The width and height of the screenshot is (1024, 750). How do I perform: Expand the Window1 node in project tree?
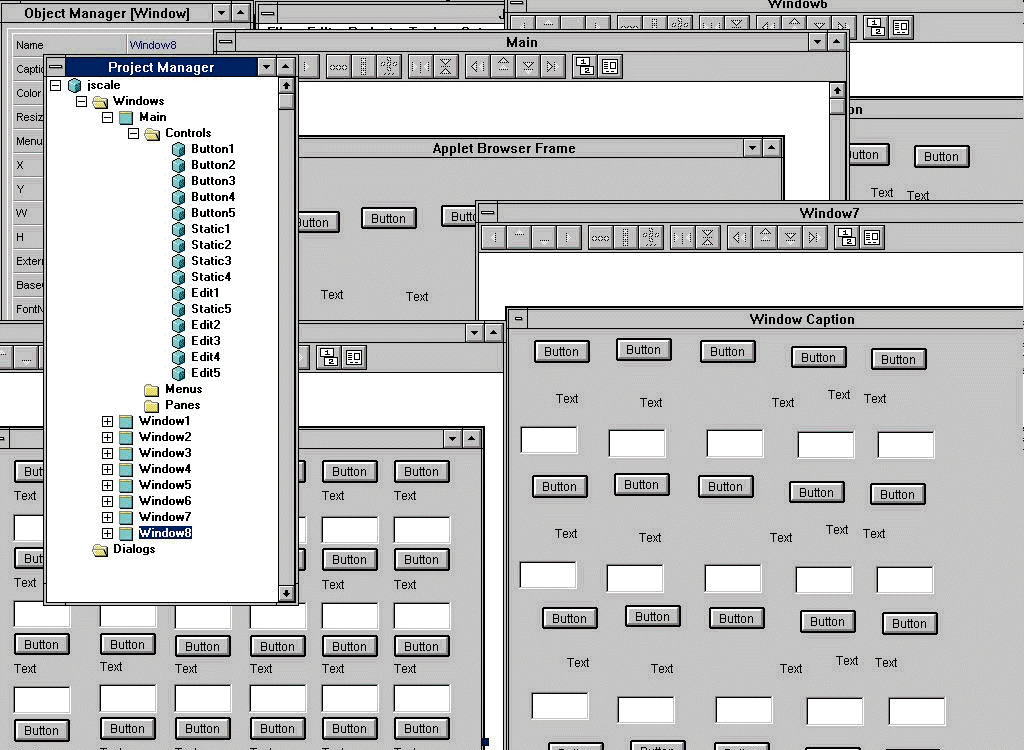(x=107, y=421)
